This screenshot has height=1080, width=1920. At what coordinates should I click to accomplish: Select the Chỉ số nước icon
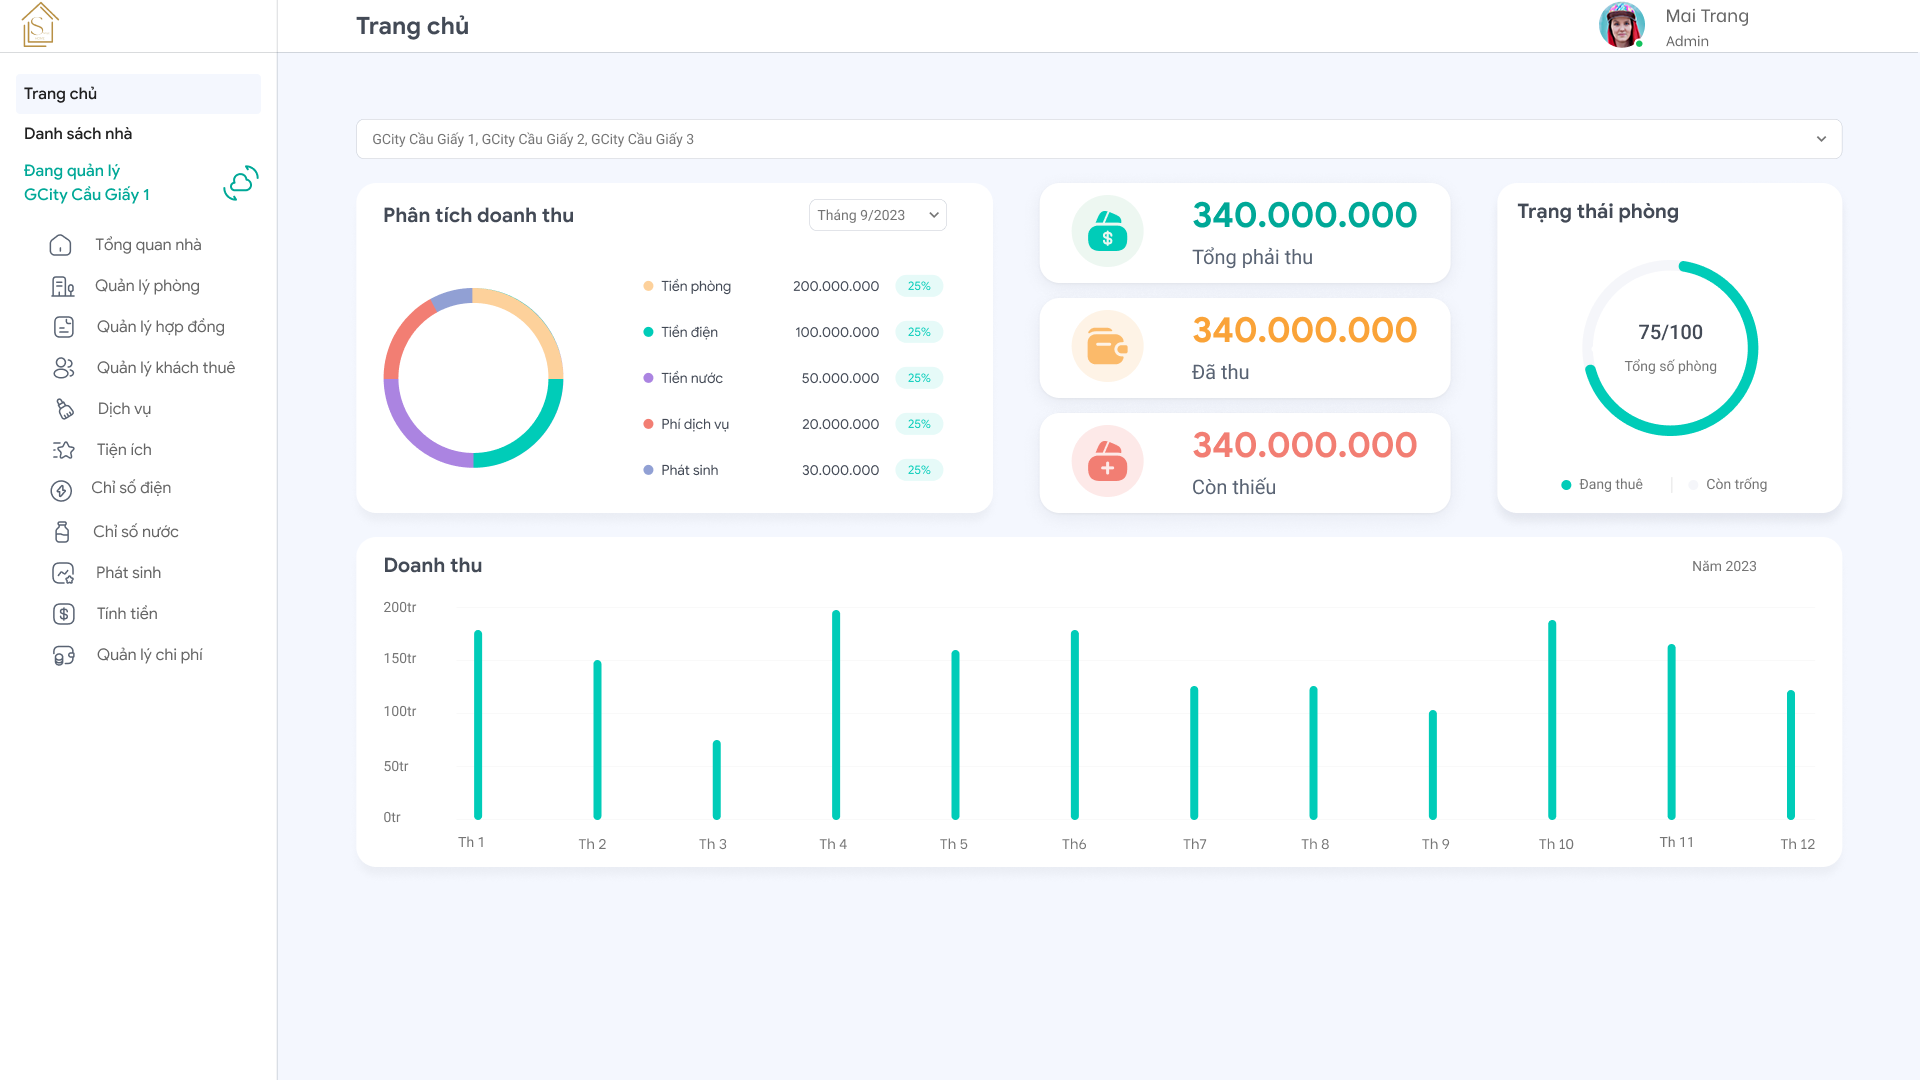click(x=64, y=531)
